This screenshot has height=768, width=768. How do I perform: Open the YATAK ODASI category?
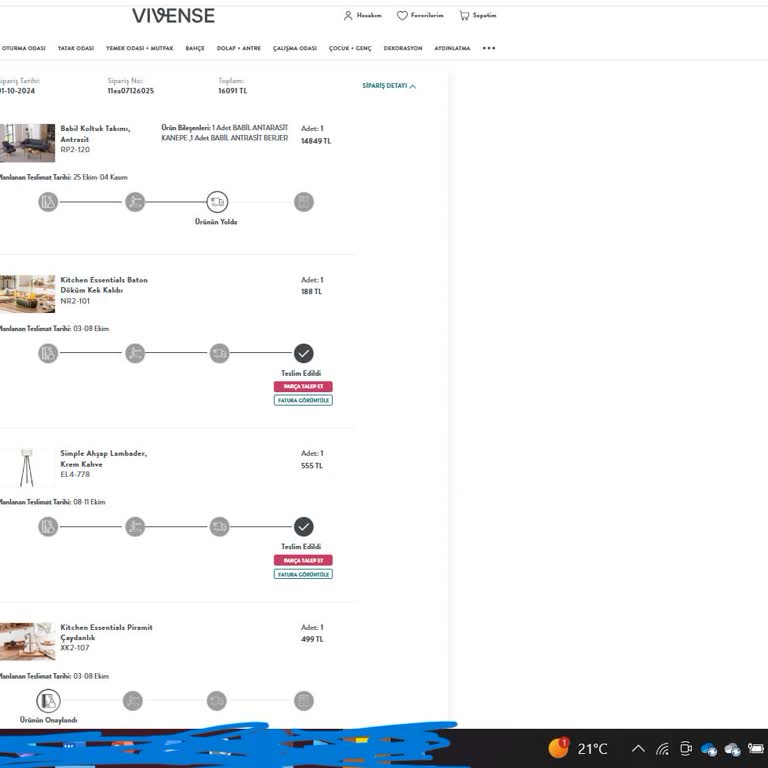point(75,48)
